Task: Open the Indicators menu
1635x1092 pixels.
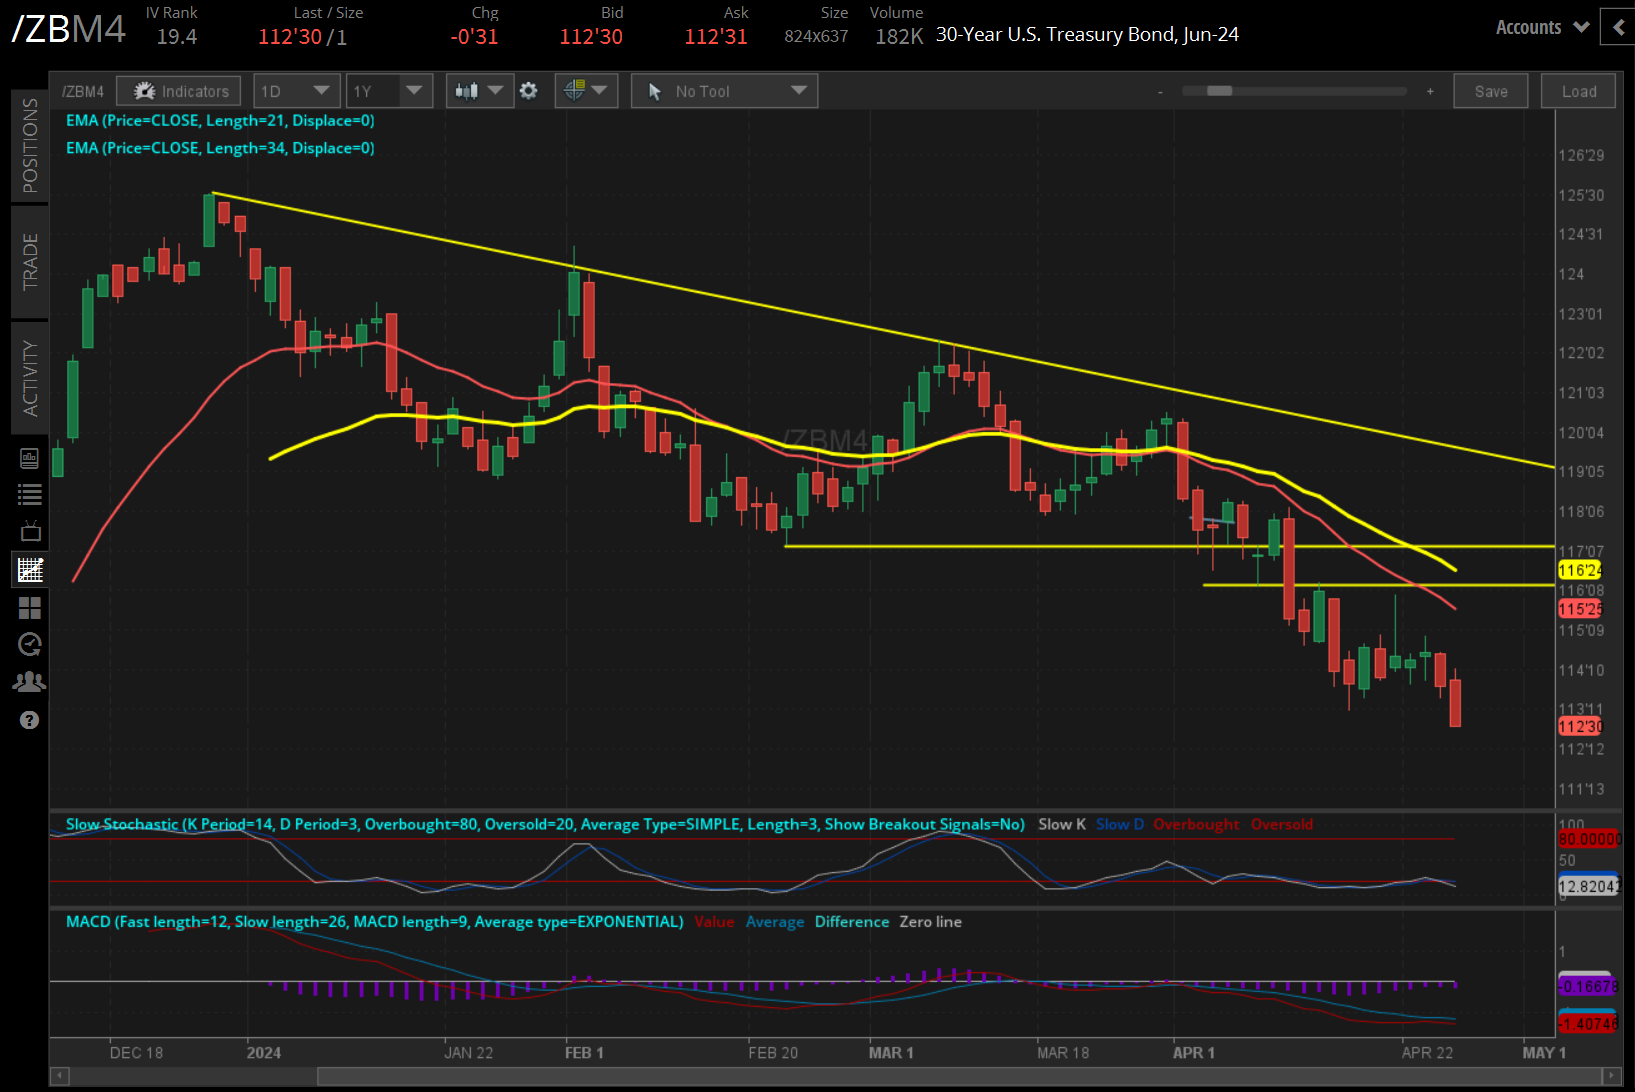Action: pos(178,91)
